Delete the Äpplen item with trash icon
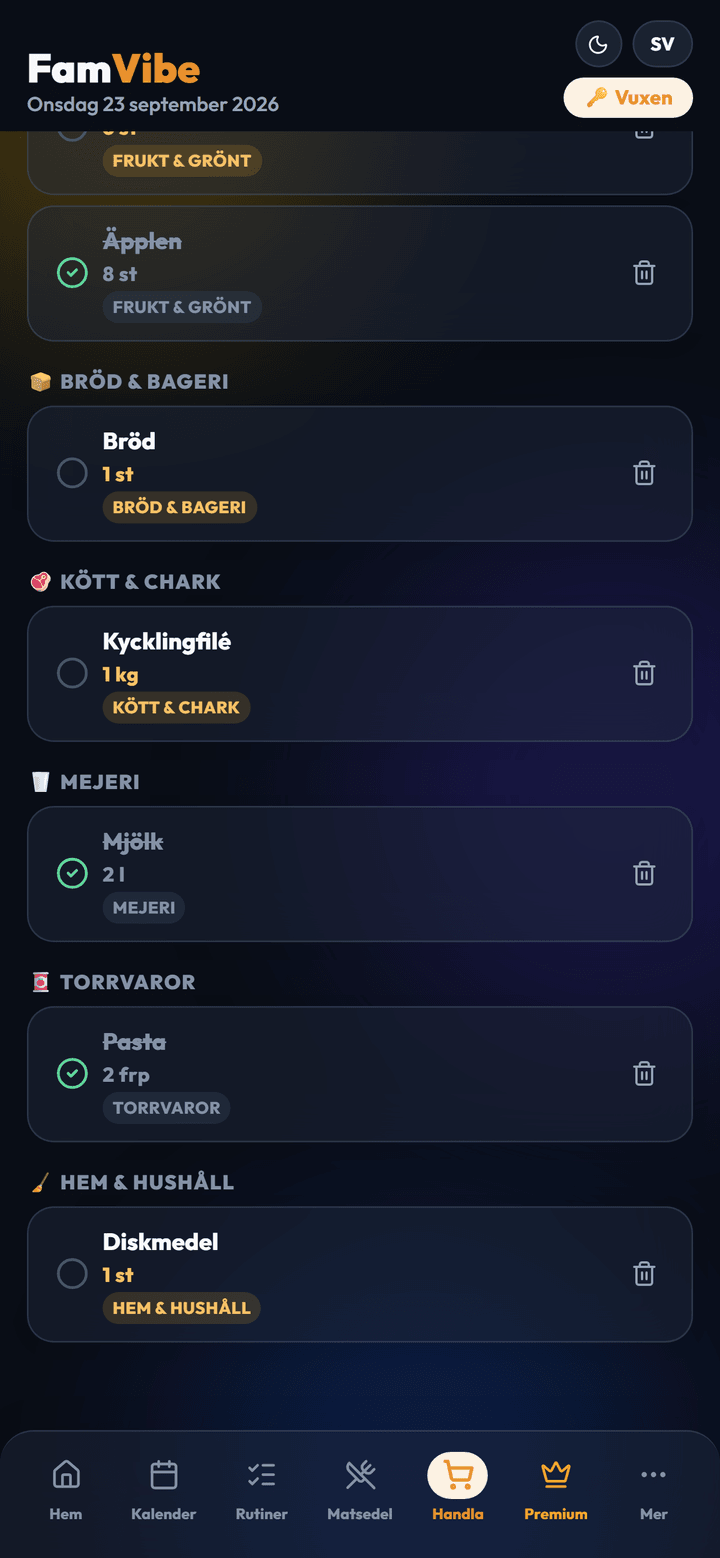Screen dimensions: 720x1558 [x=644, y=273]
